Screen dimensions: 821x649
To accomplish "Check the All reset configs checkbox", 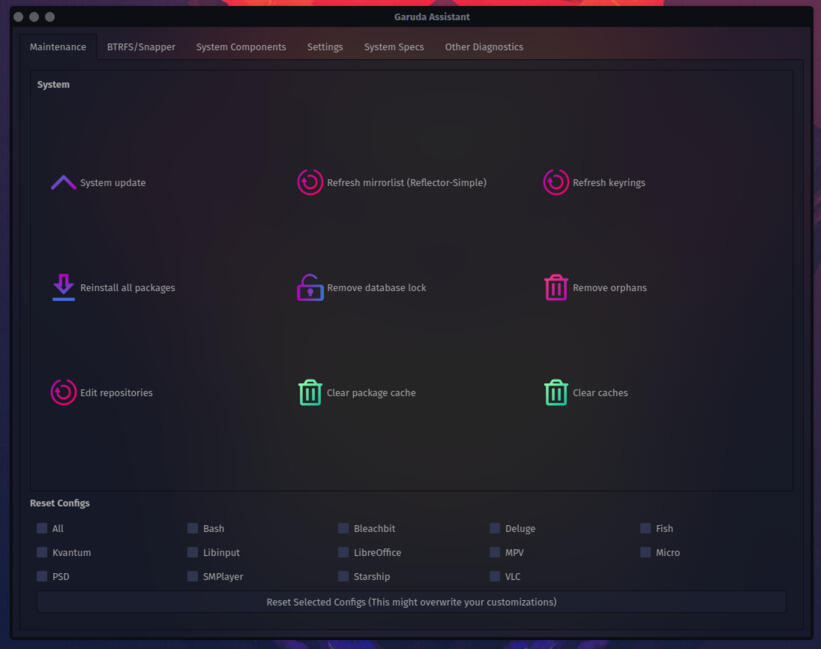I will [x=42, y=528].
